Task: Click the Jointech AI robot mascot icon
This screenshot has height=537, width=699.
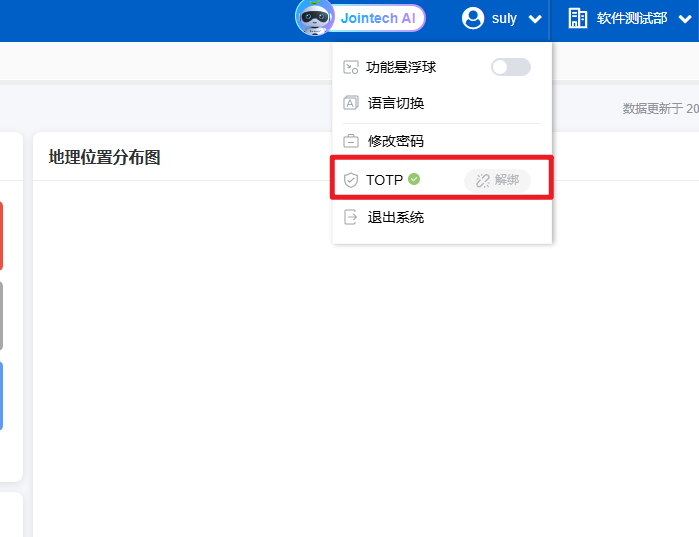Action: (x=315, y=18)
